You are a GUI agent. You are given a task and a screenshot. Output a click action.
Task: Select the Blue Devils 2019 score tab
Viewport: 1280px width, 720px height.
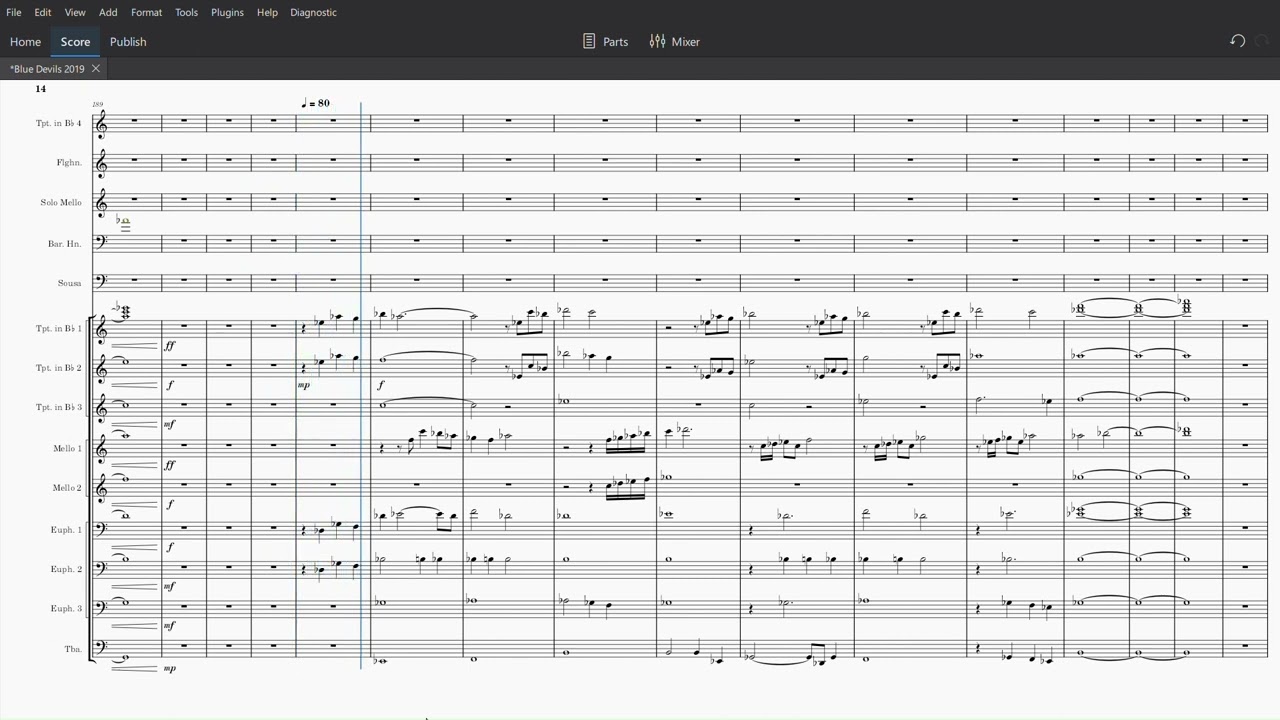pos(47,69)
